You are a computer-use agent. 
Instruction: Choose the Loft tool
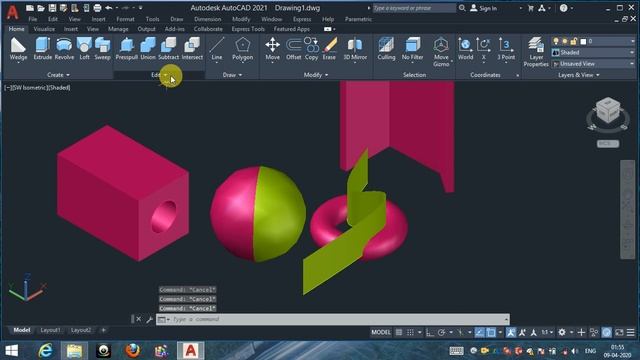tap(84, 49)
